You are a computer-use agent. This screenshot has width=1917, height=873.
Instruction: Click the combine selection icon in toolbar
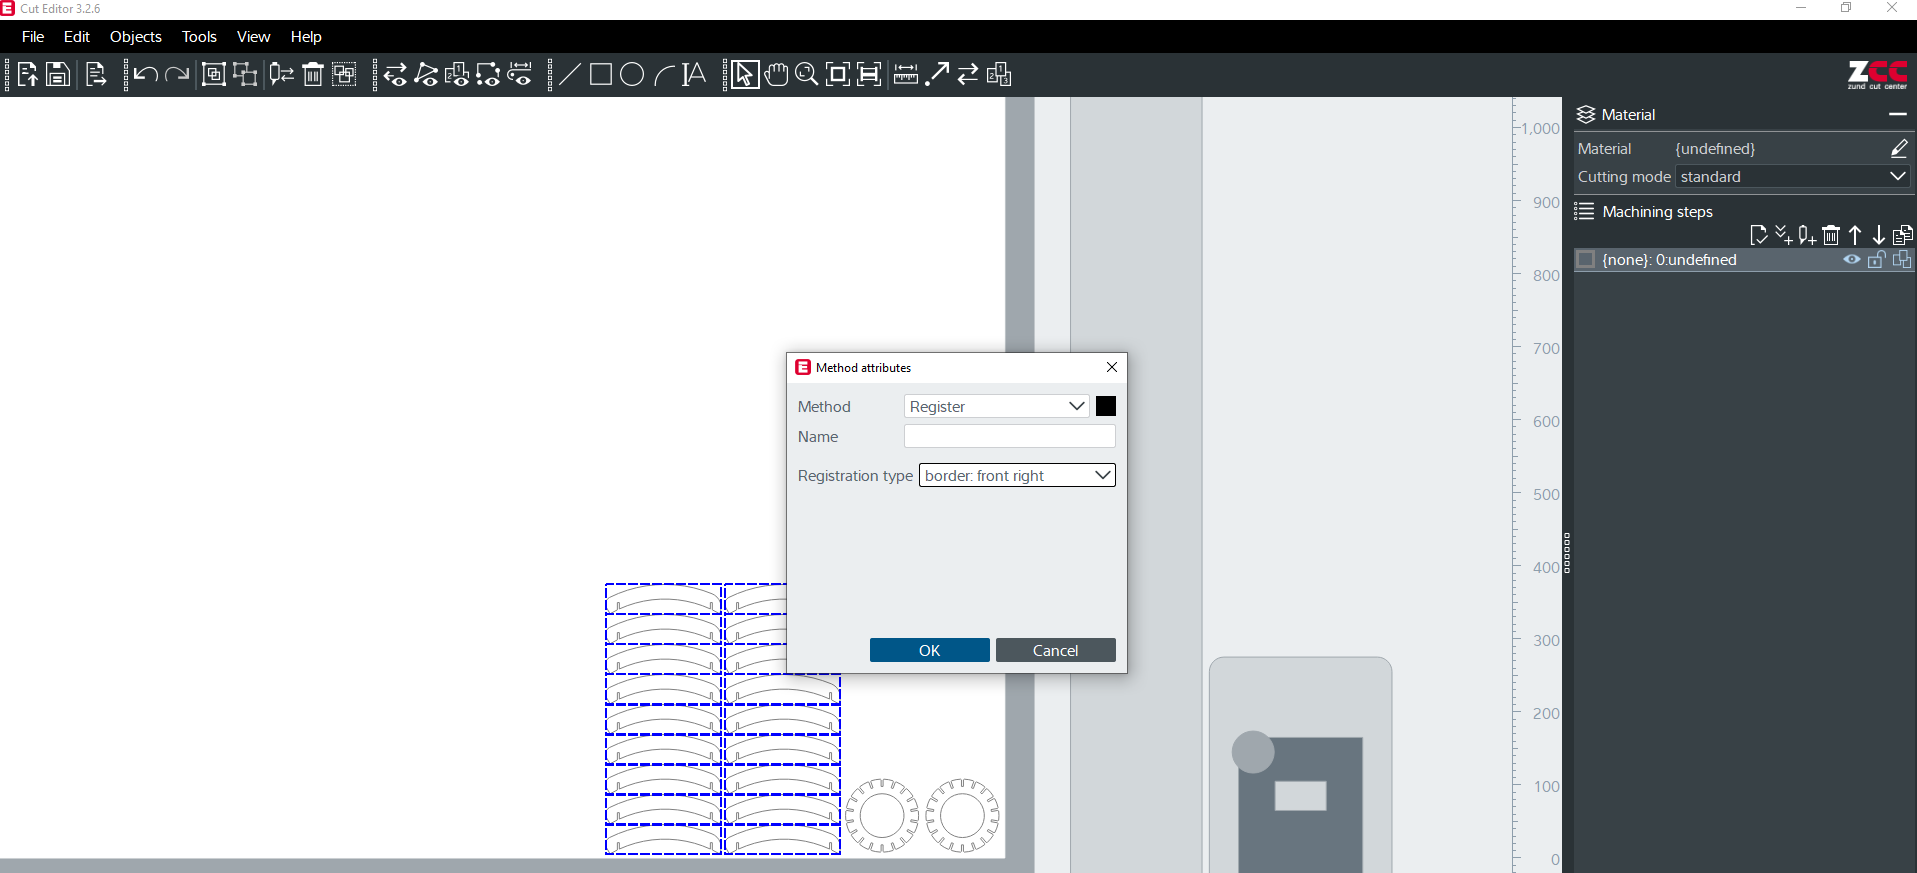(x=344, y=74)
